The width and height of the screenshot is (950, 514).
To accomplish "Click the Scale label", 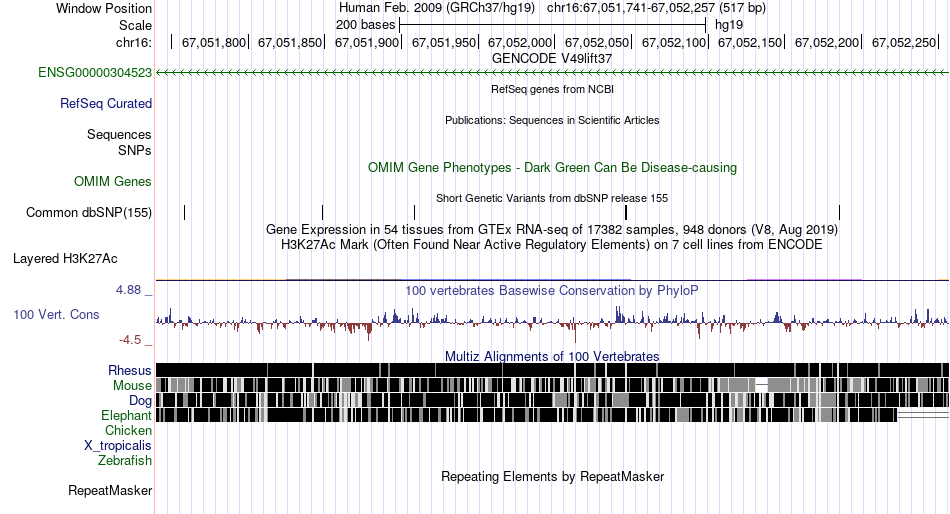I will (135, 25).
